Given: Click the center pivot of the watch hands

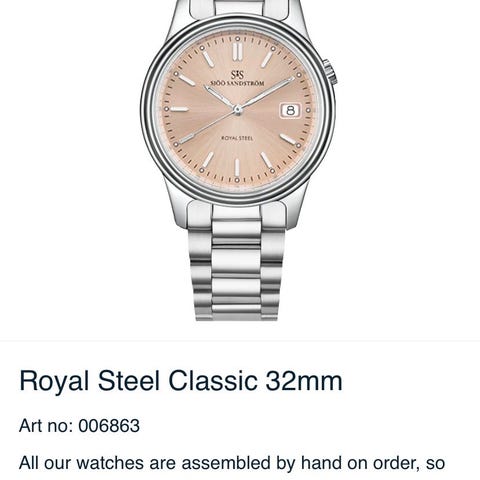Looking at the screenshot, I should [x=237, y=110].
